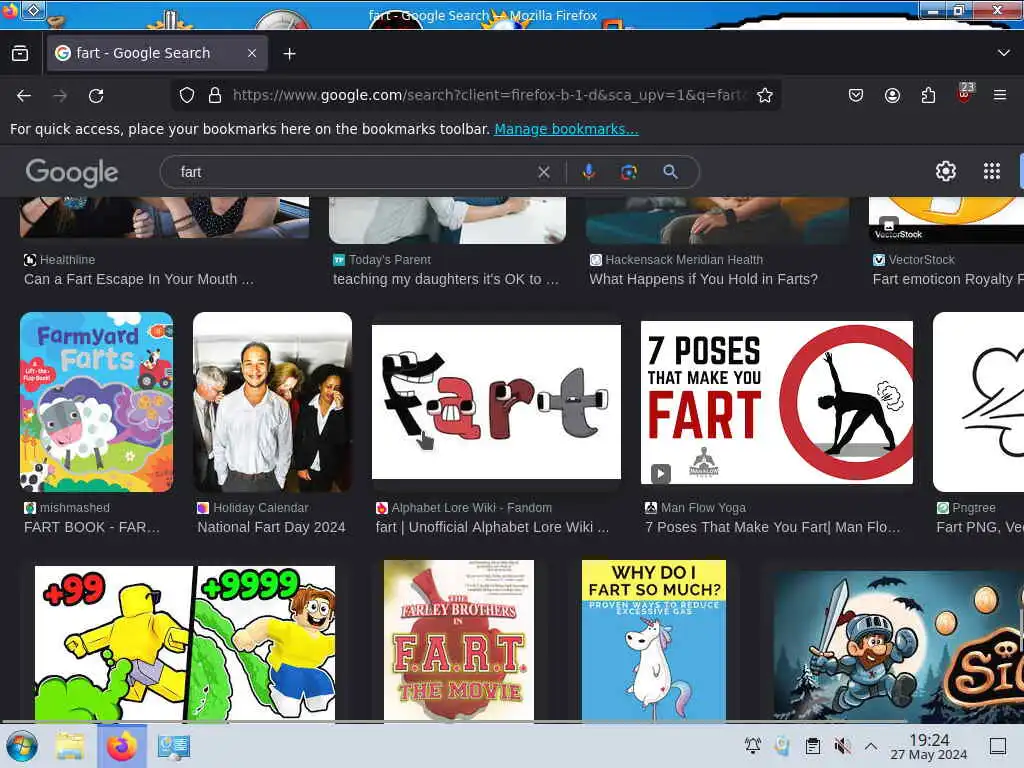Click the Google logo
This screenshot has width=1024, height=768.
pyautogui.click(x=72, y=172)
